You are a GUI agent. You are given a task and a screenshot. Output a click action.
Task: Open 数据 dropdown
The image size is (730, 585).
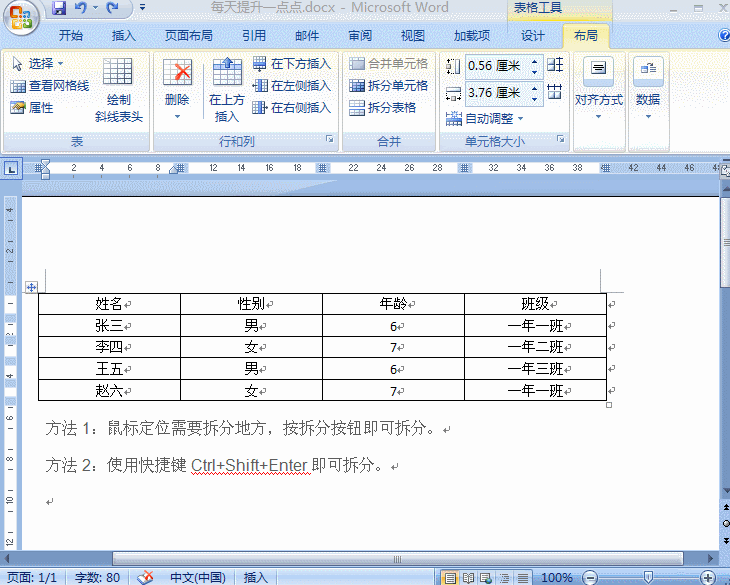(x=648, y=88)
